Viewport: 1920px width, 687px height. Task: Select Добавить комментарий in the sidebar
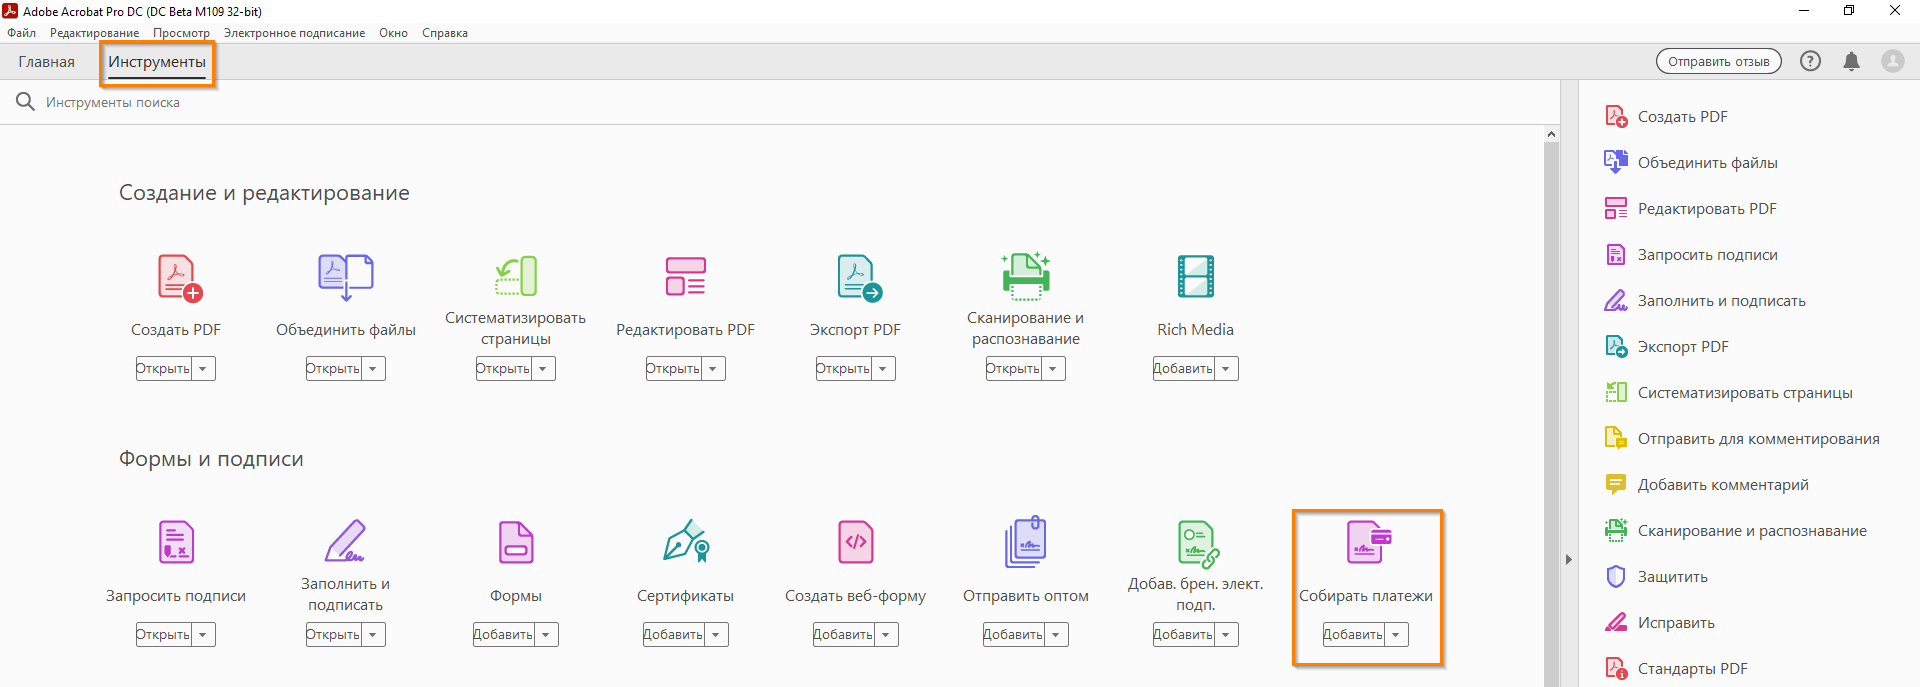(1707, 485)
